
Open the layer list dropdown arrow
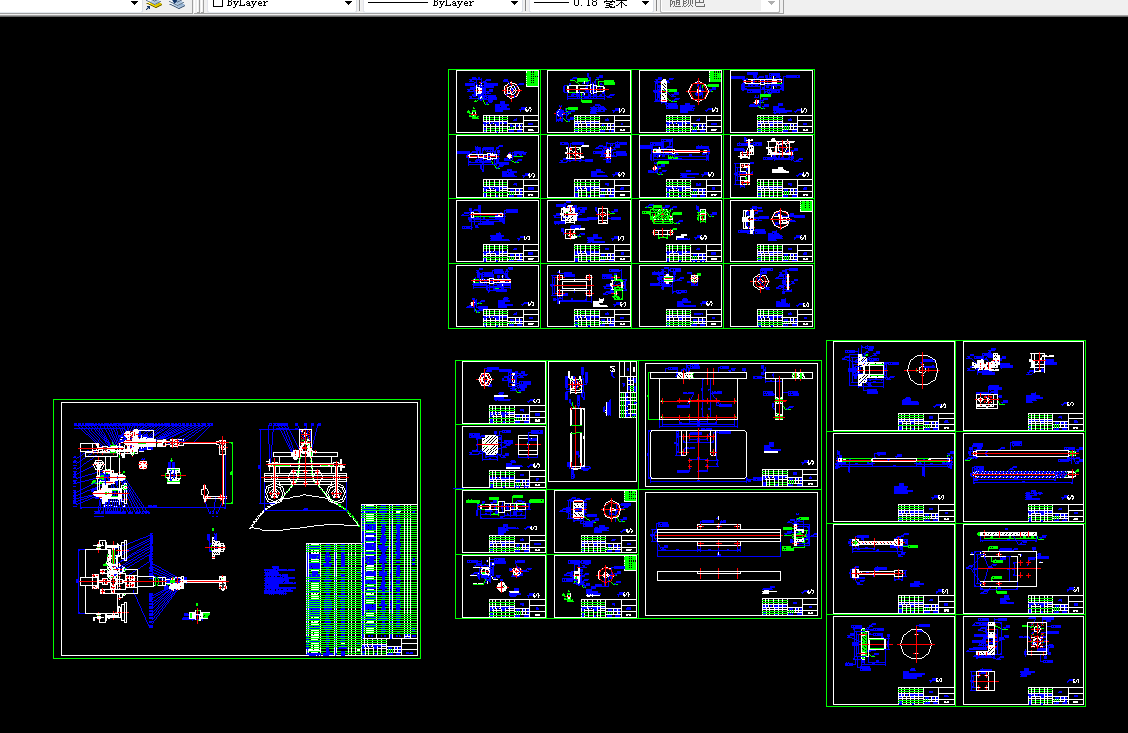point(134,4)
